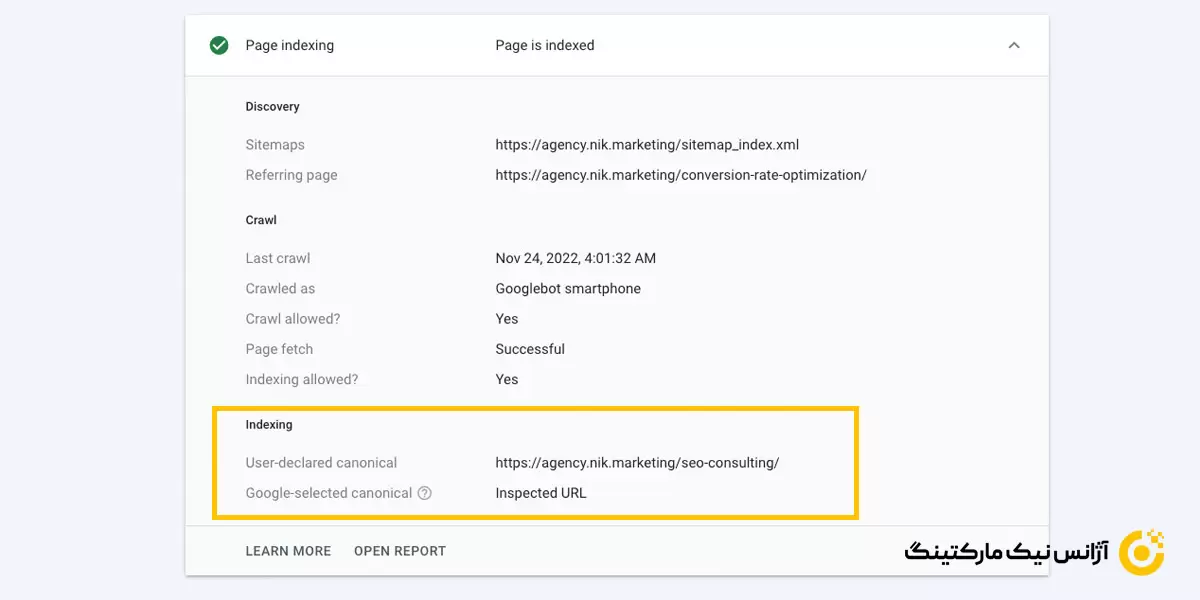Screen dimensions: 1200x600
Task: Click the 'User-declared canonical' label
Action: (321, 463)
